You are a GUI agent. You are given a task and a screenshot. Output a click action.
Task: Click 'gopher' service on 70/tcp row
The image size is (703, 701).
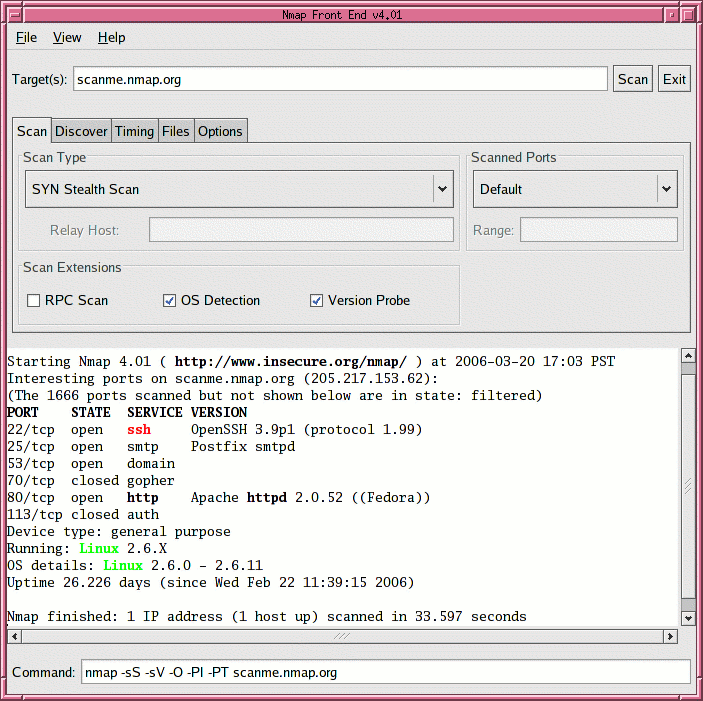pos(151,481)
